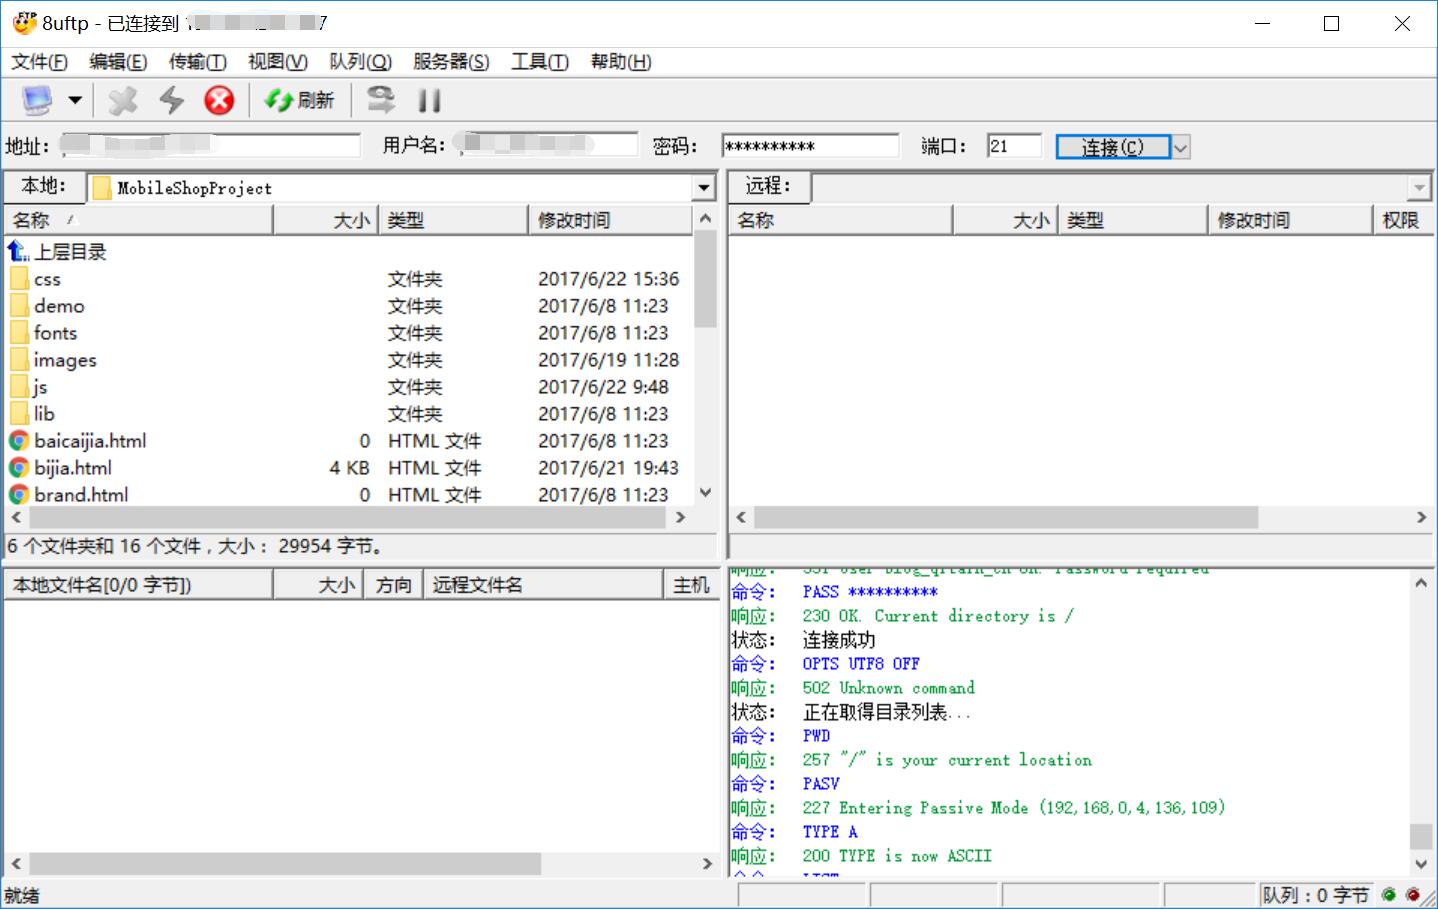Click the green status indicator icon

(1389, 895)
